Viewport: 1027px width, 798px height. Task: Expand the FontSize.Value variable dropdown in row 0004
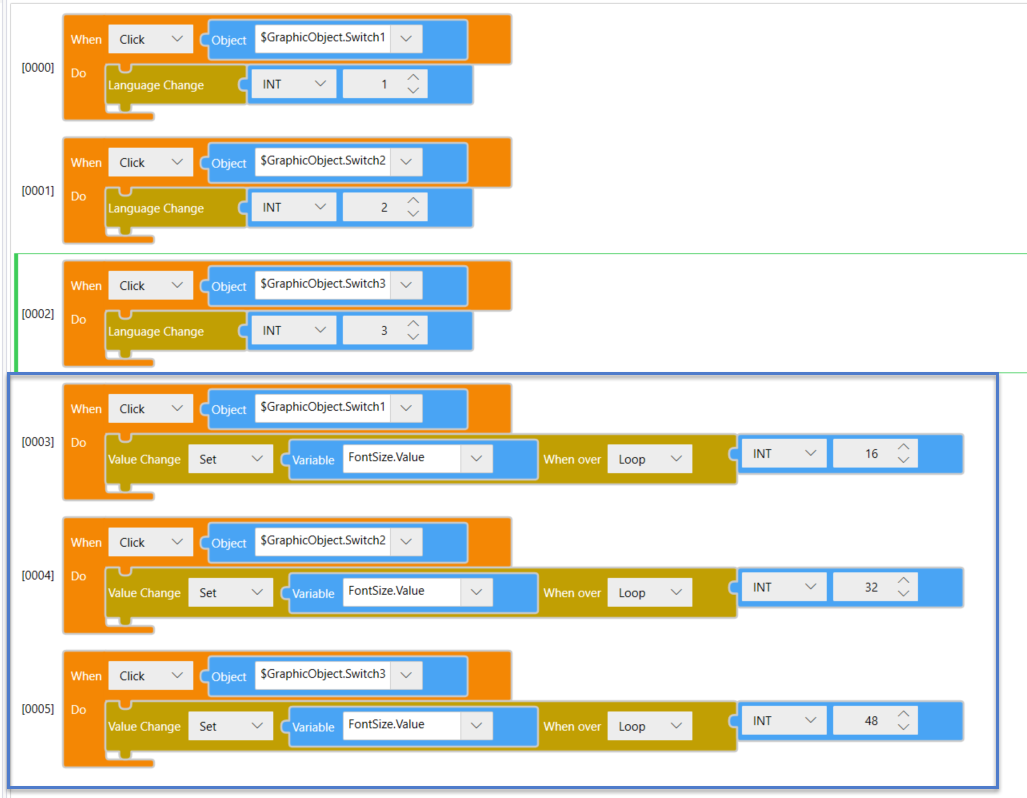[476, 592]
